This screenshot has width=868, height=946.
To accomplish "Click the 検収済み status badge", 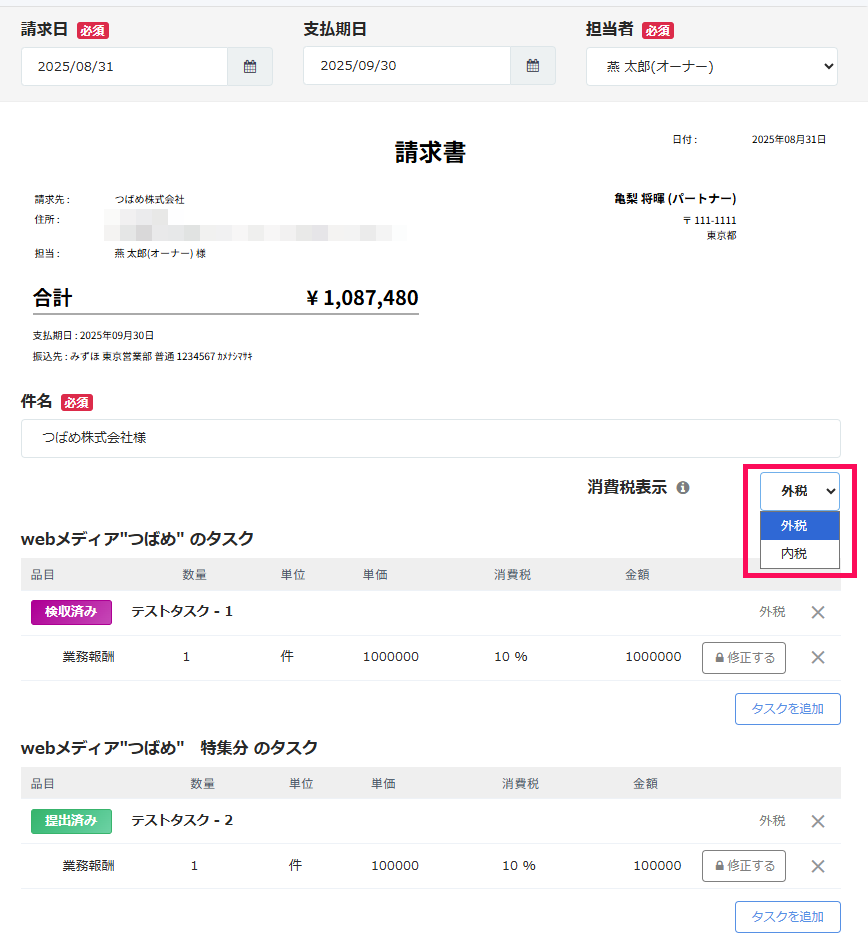I will click(71, 612).
